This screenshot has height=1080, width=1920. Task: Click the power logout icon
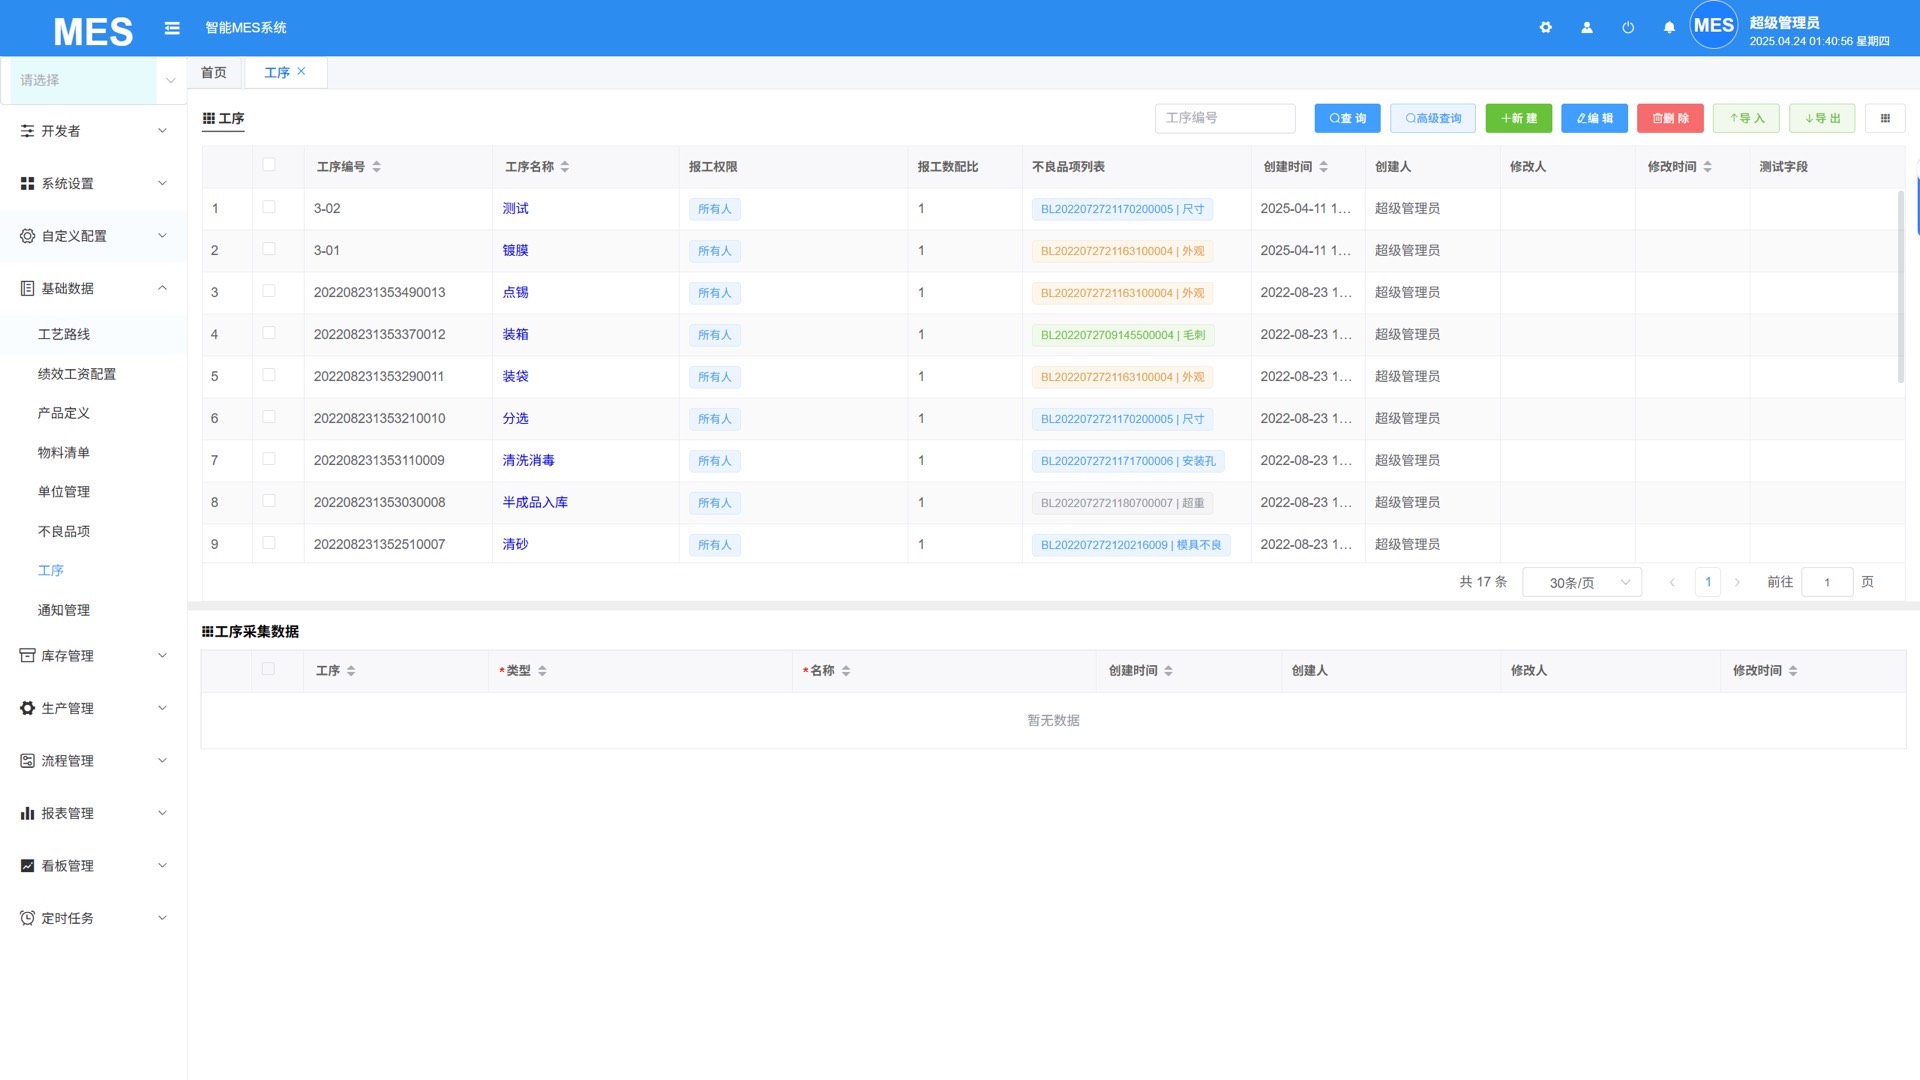pos(1628,28)
